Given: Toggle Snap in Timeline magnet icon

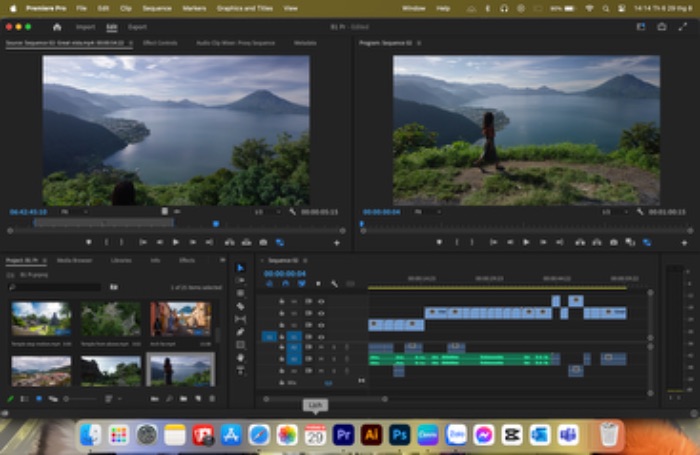Looking at the screenshot, I should point(286,284).
